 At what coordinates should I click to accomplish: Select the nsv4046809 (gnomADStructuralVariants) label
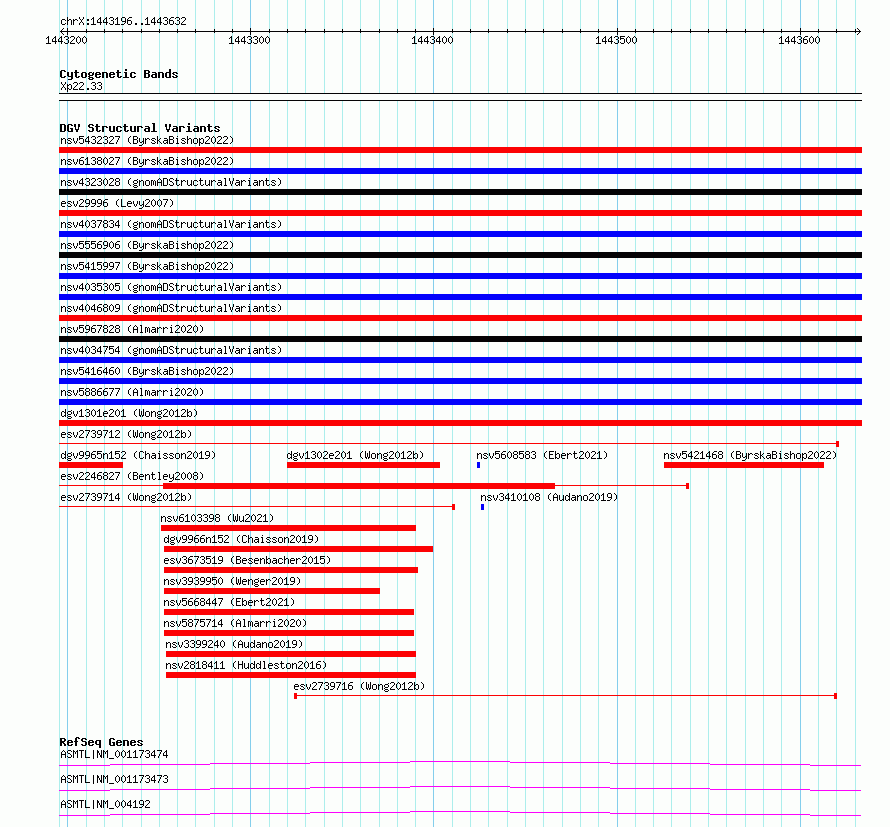171,308
